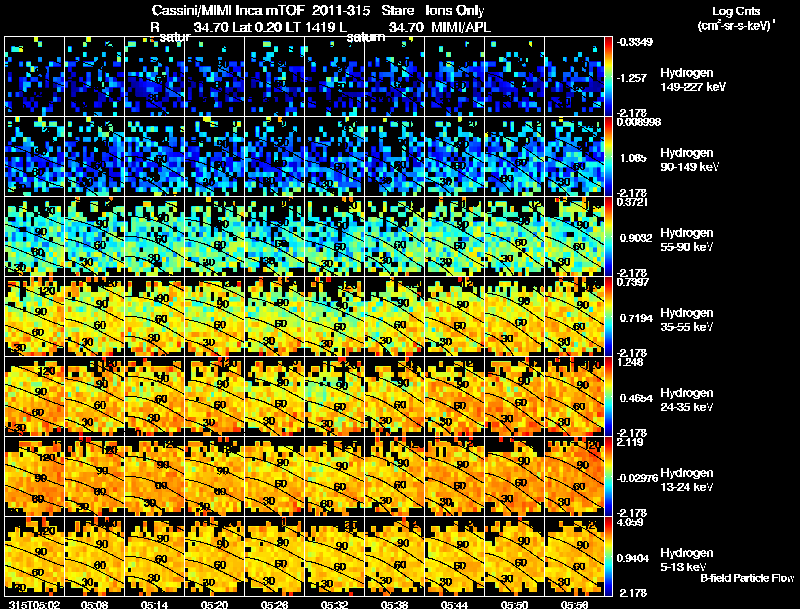Click the '2.119' colorbar value
Image resolution: width=800 pixels, height=609 pixels.
630,442
